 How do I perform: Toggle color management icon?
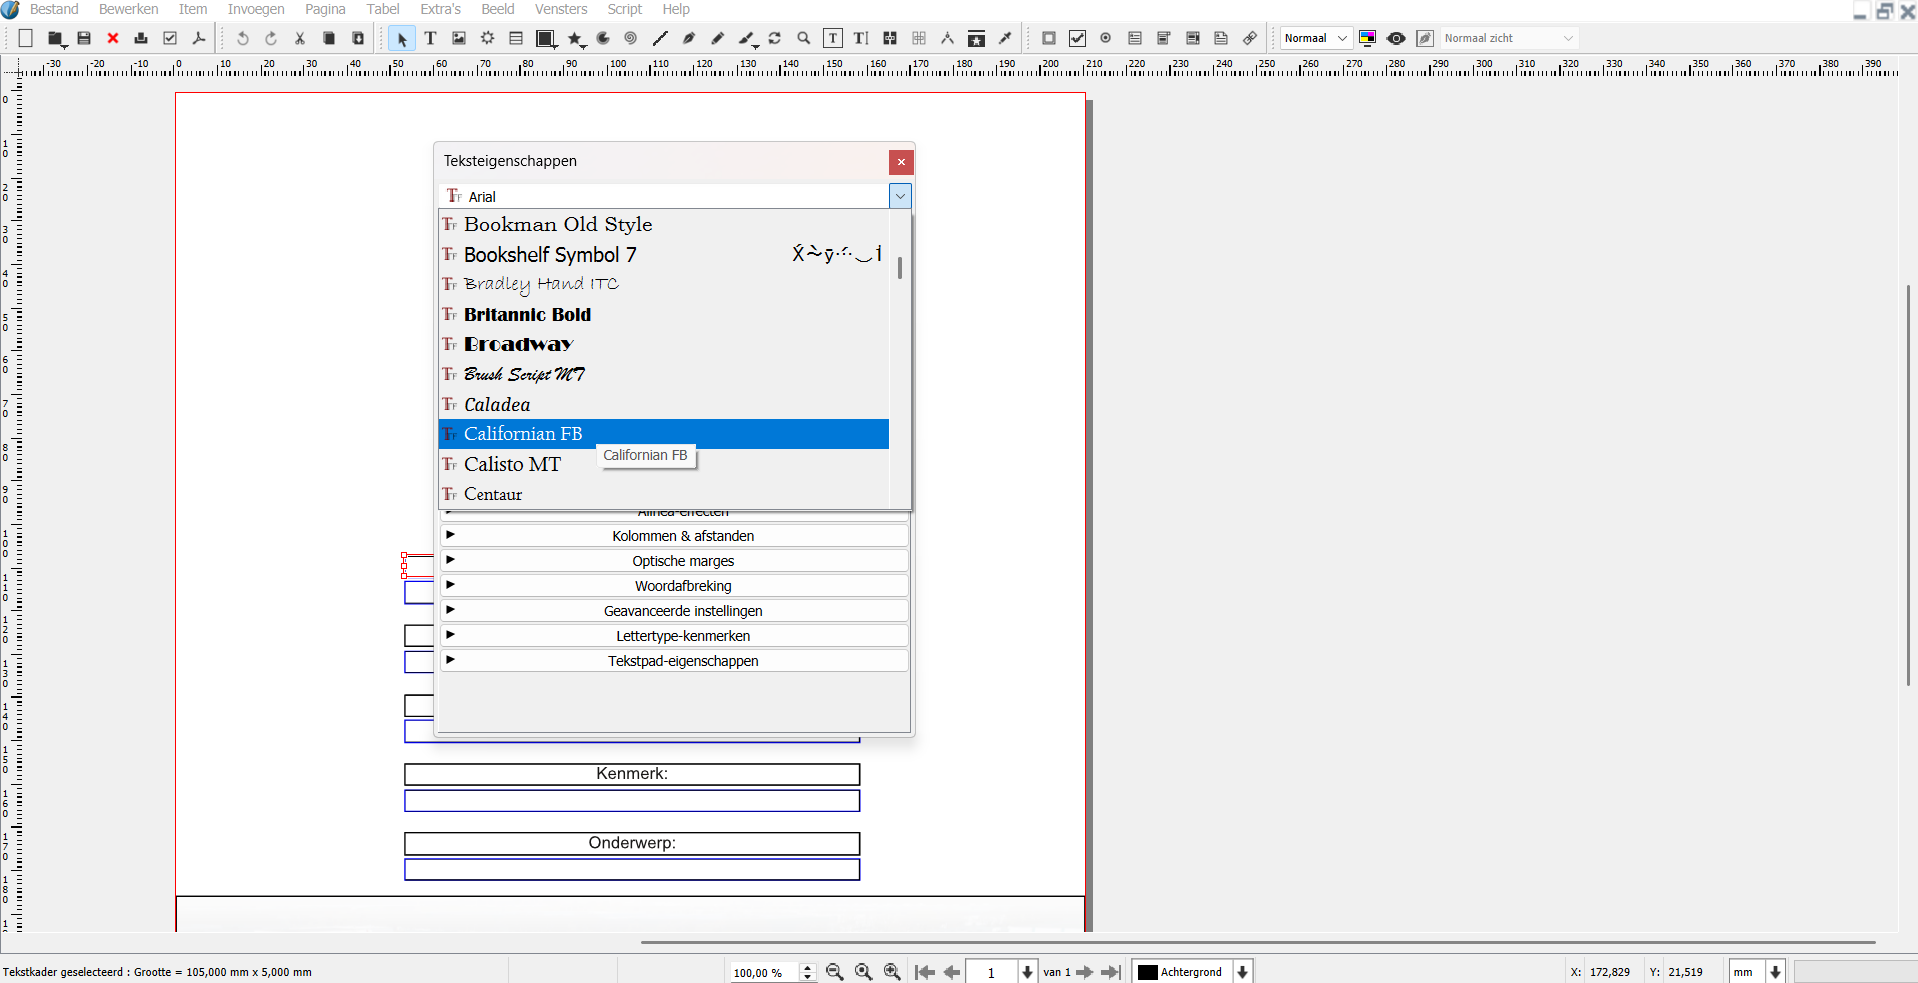[x=1368, y=38]
